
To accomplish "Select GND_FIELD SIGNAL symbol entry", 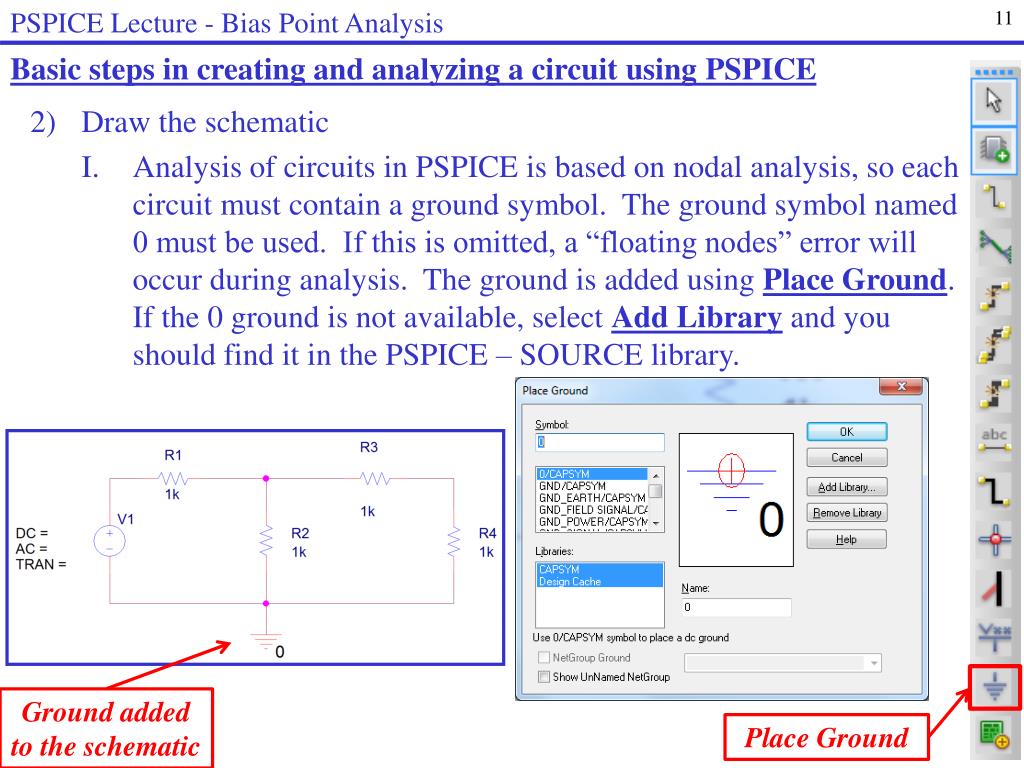I will click(x=592, y=509).
